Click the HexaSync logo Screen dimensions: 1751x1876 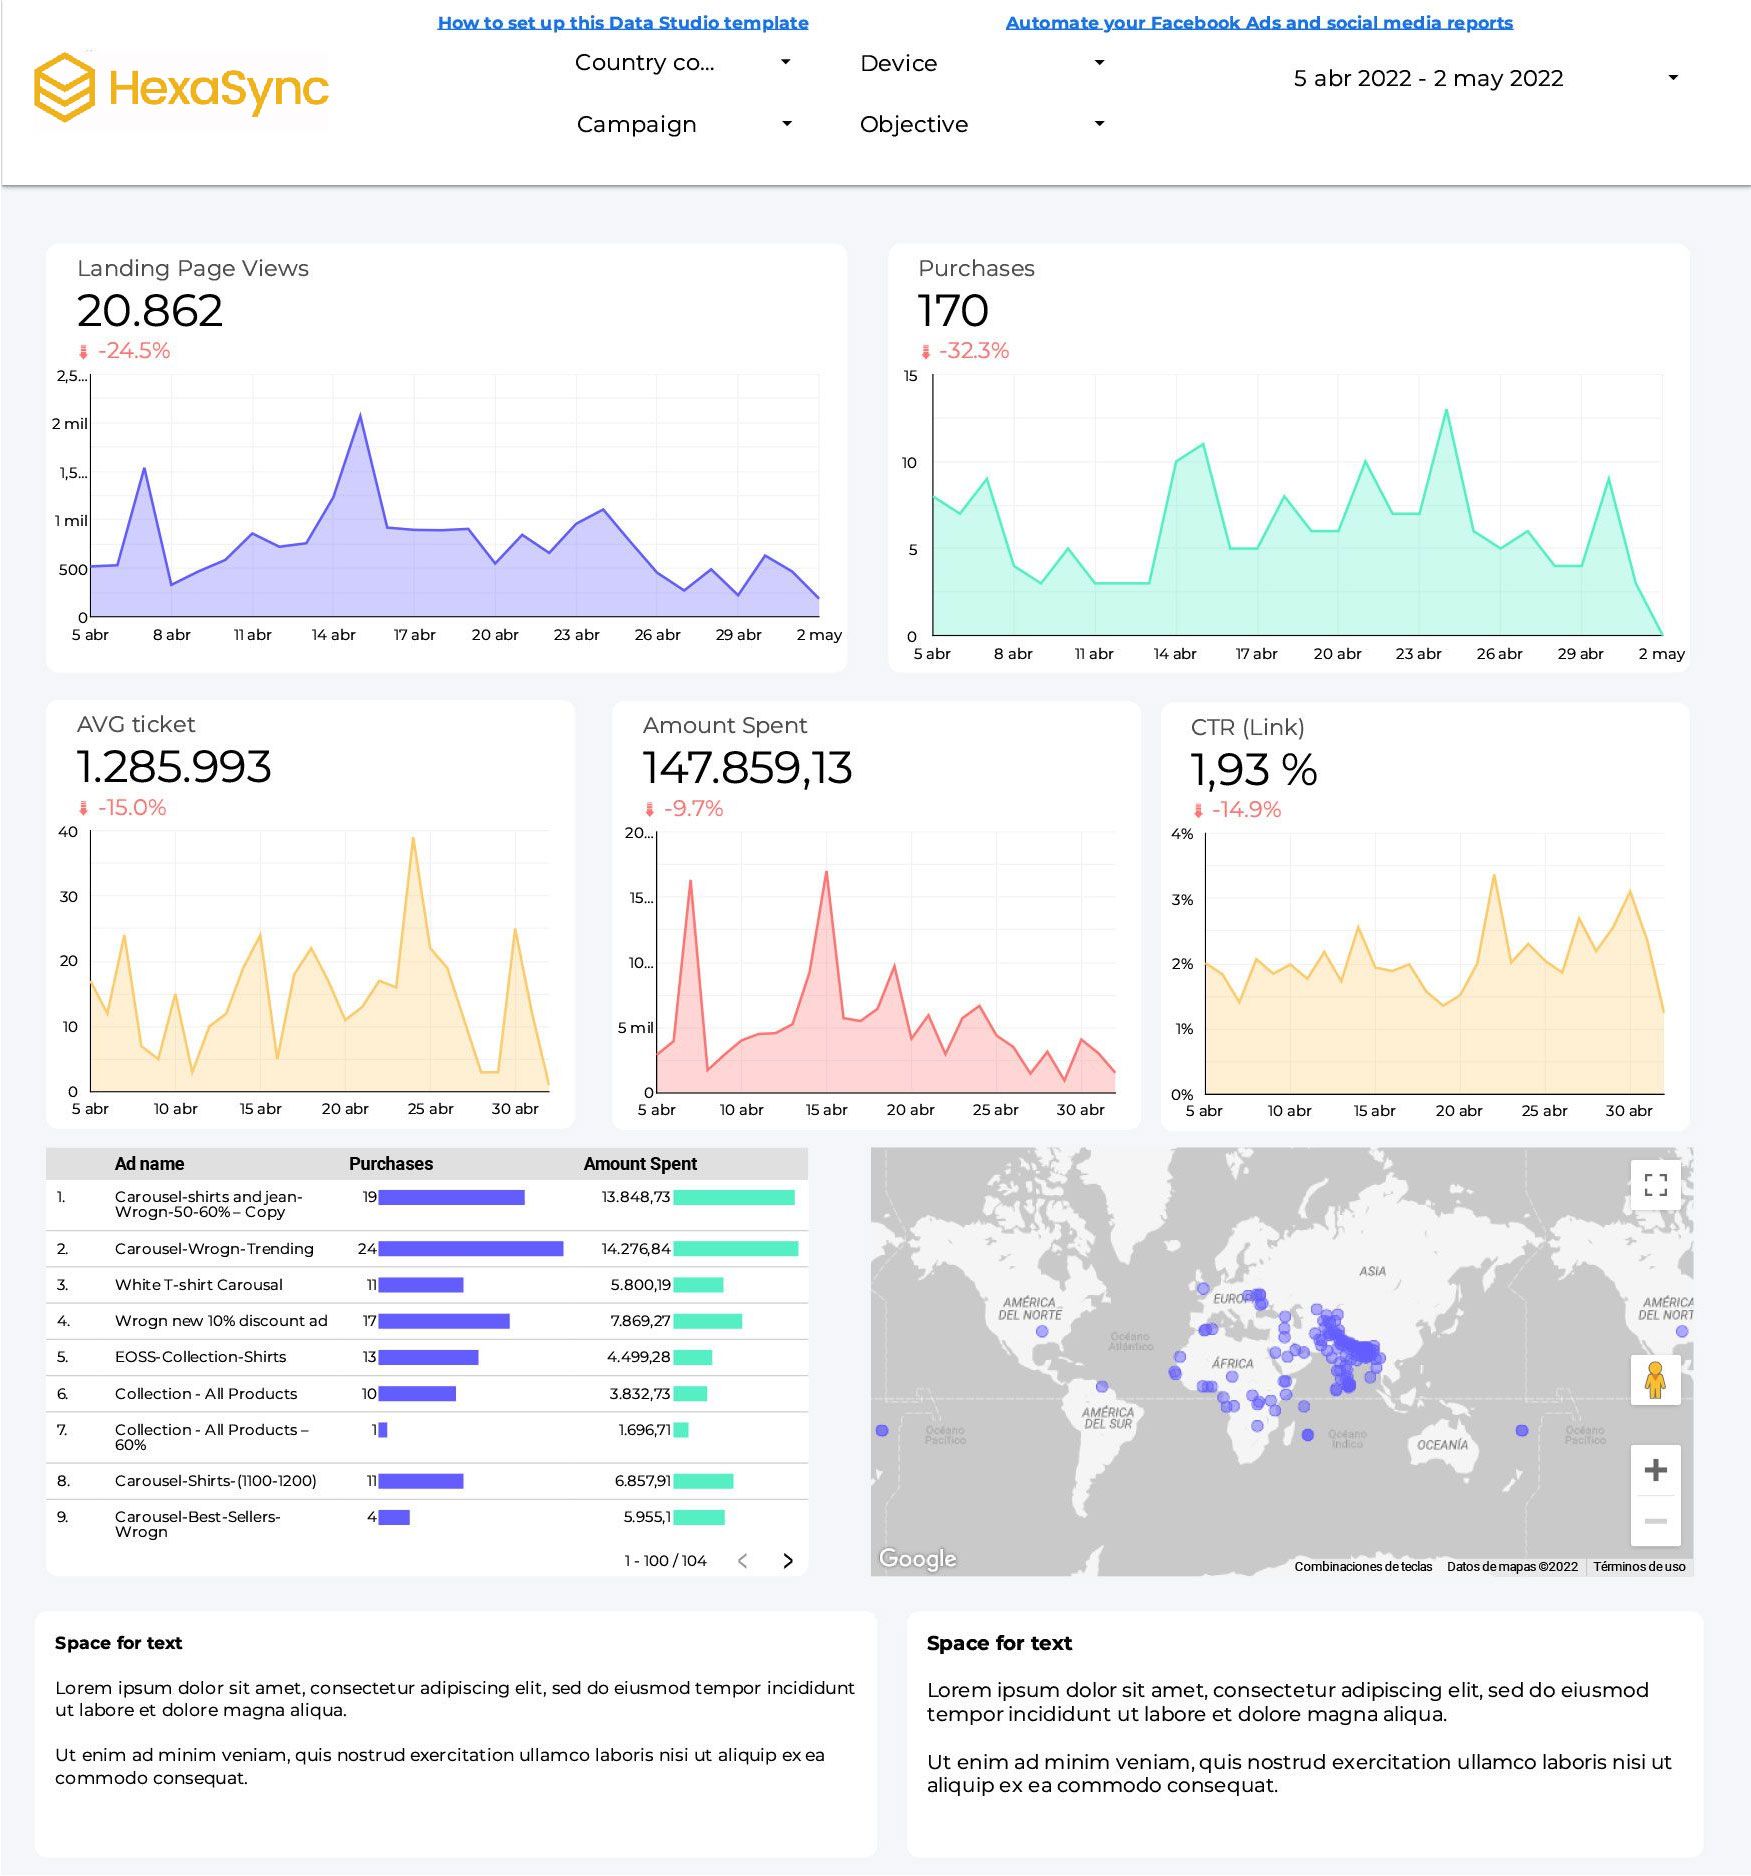[180, 88]
